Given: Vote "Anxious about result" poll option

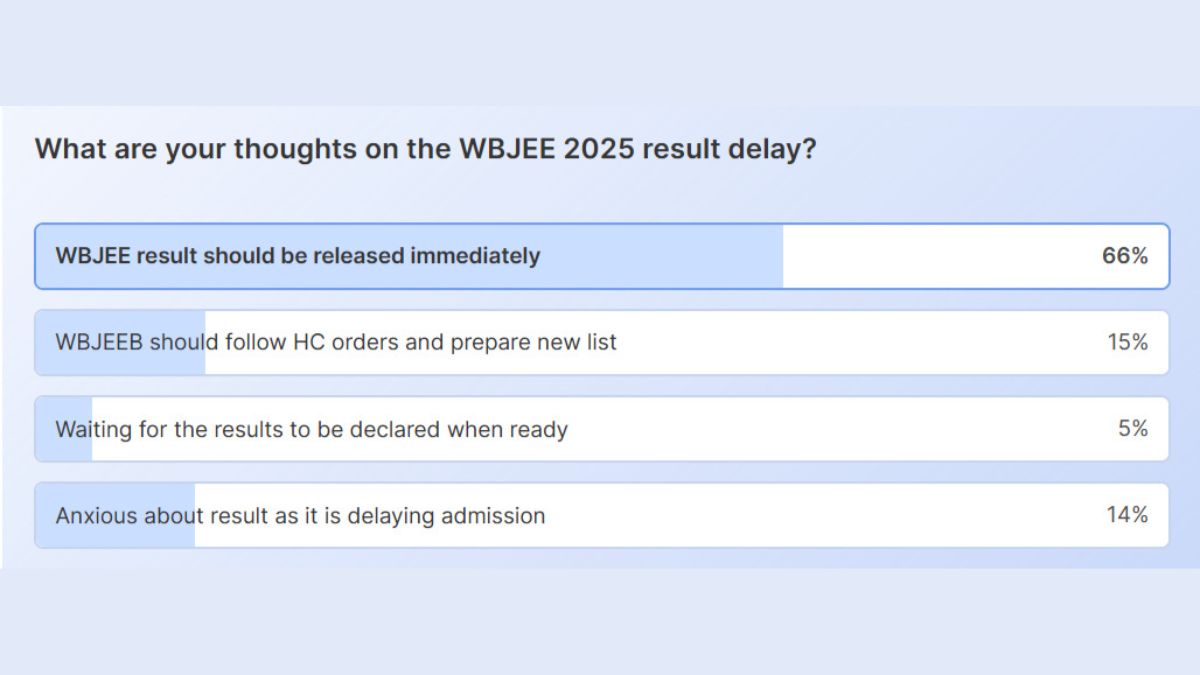Looking at the screenshot, I should pyautogui.click(x=300, y=516).
